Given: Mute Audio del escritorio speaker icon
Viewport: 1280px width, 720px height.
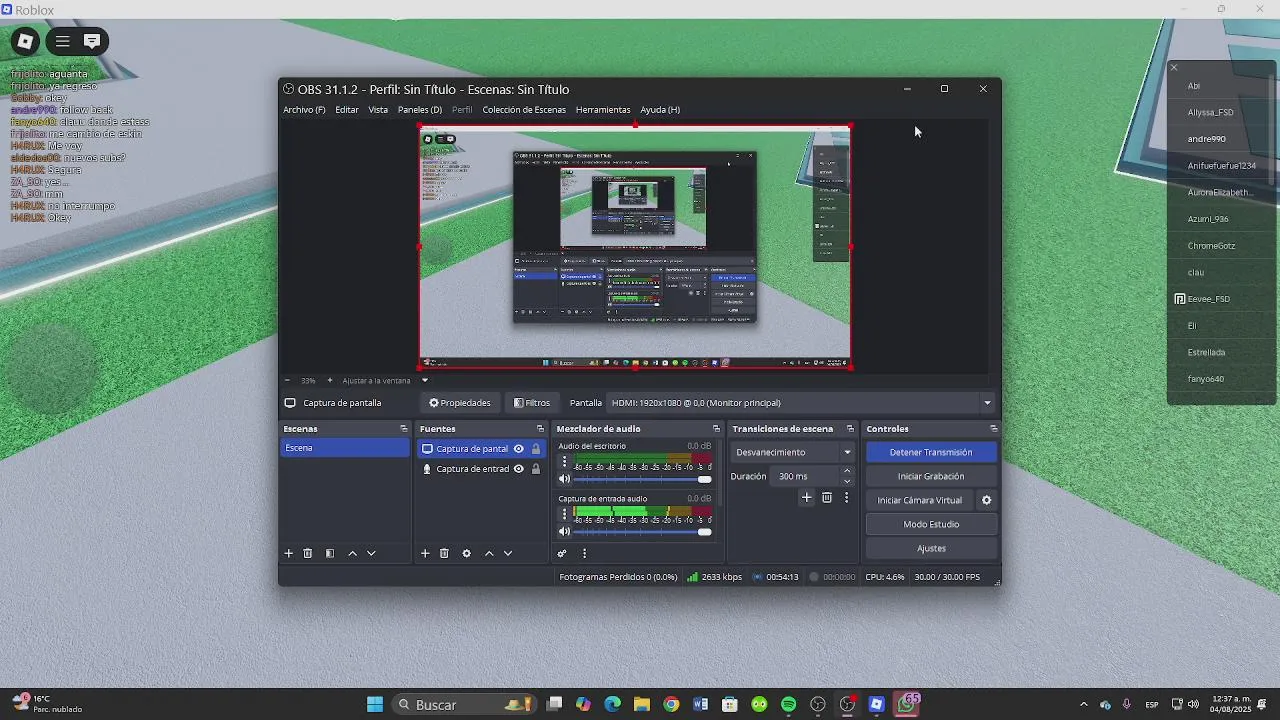Looking at the screenshot, I should [x=564, y=479].
